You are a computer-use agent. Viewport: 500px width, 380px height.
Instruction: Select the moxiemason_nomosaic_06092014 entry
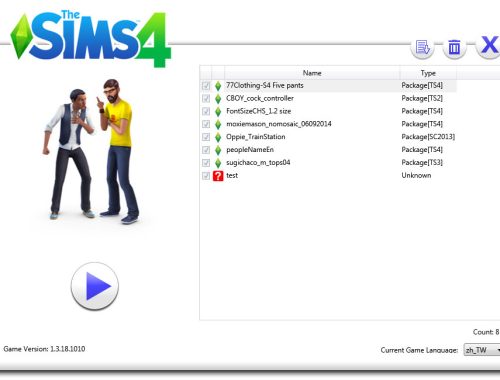click(279, 124)
